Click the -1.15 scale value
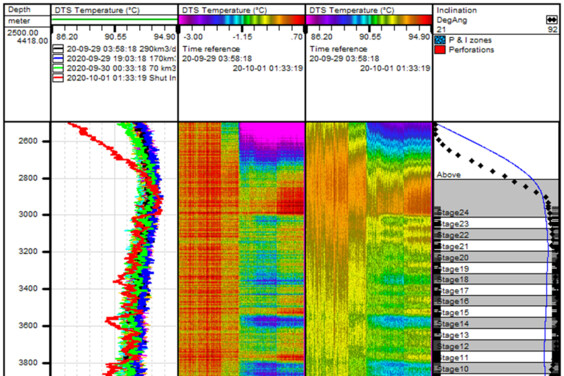Viewport: 564px width, 376px height. (242, 37)
